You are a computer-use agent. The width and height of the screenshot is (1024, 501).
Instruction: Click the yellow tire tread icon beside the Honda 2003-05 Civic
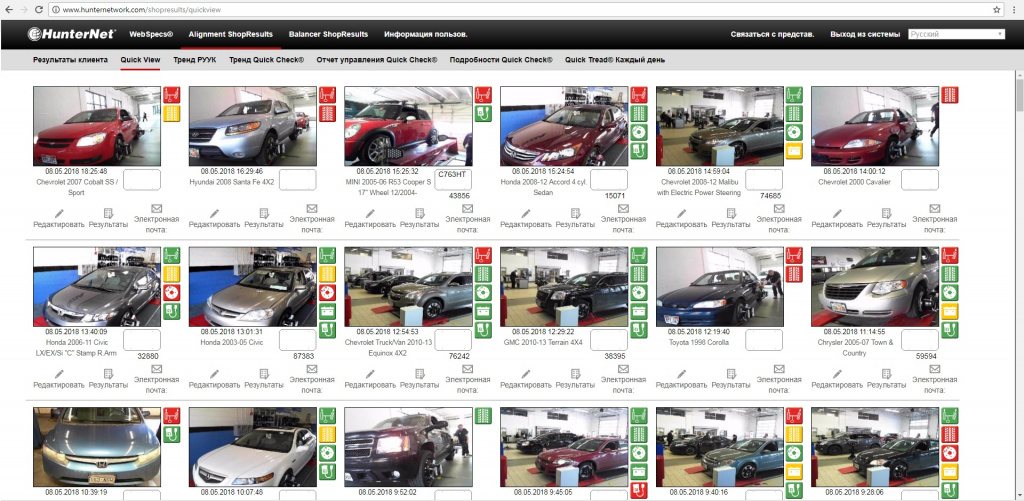pyautogui.click(x=327, y=274)
